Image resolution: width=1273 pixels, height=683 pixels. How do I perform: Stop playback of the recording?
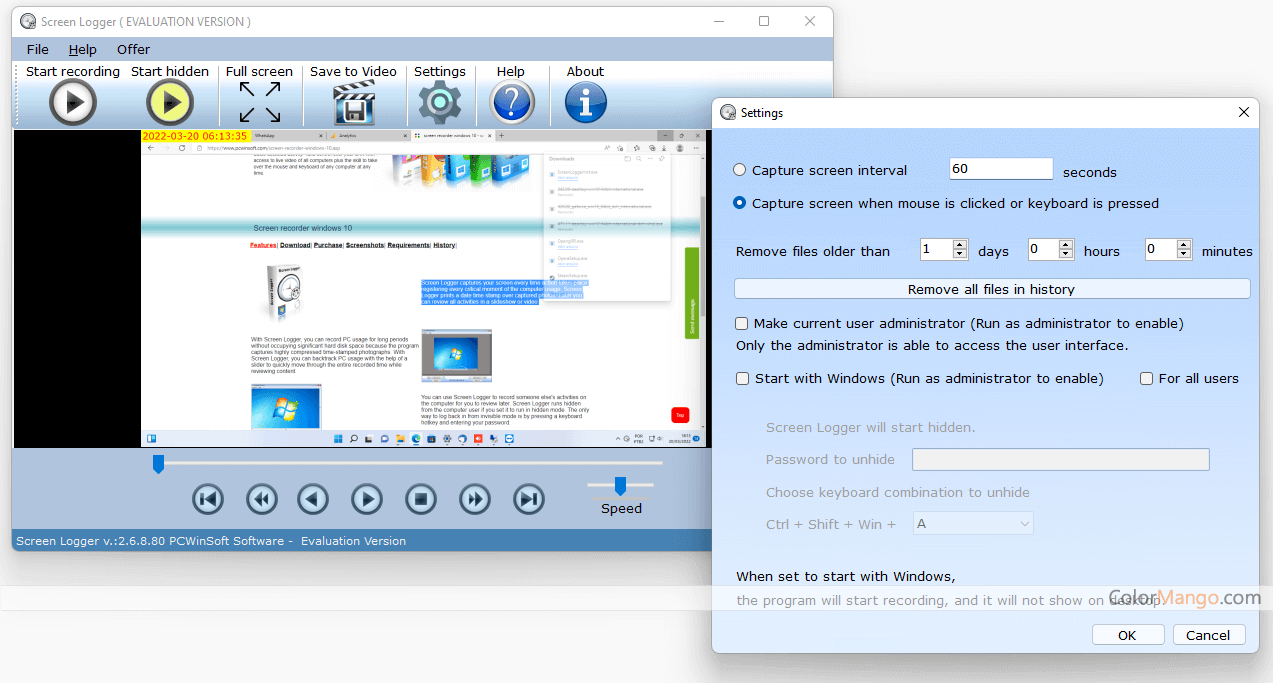(x=420, y=499)
